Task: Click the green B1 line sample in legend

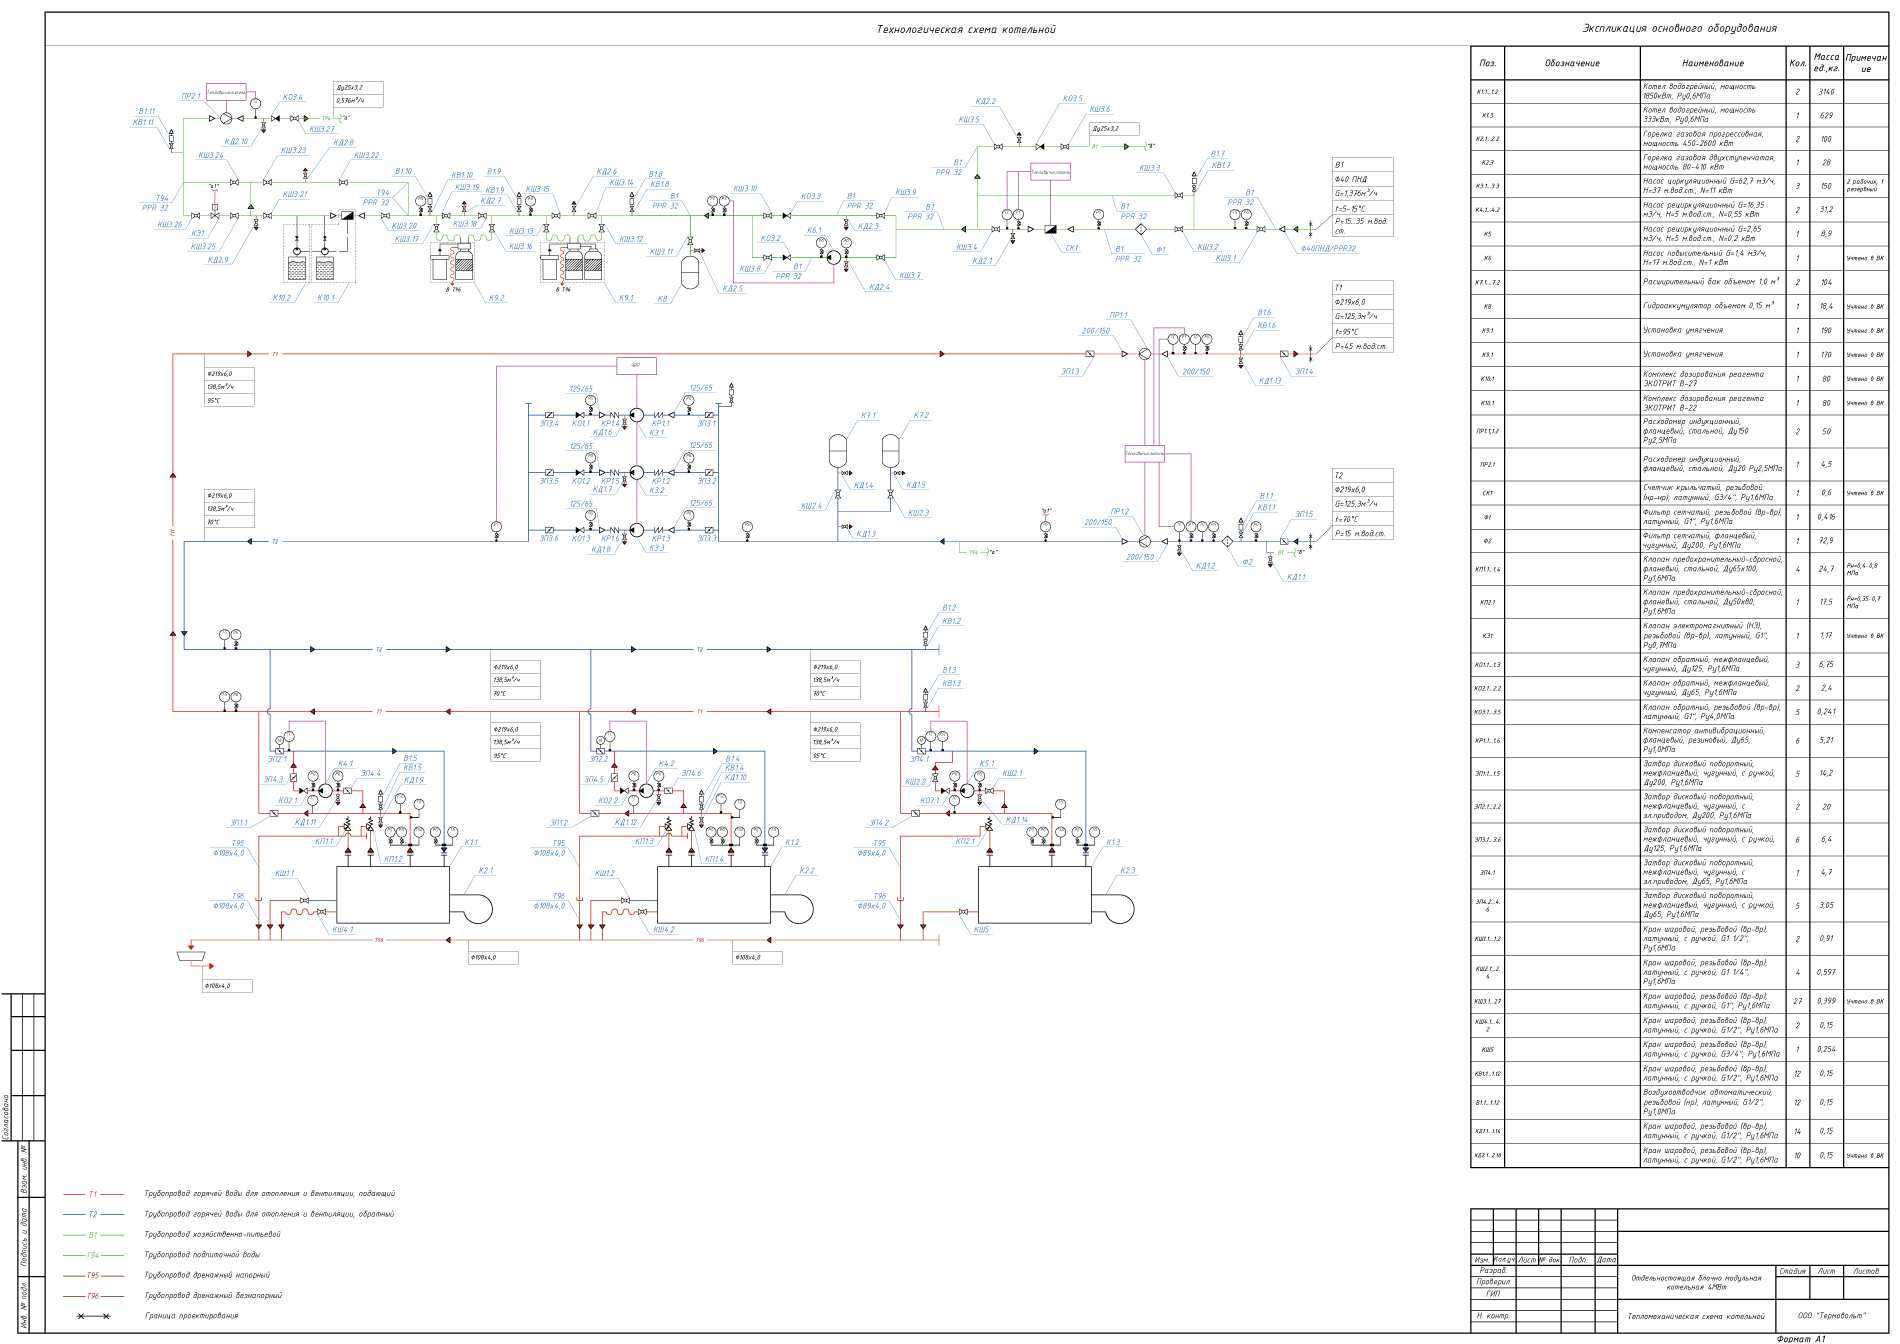Action: pos(93,1235)
